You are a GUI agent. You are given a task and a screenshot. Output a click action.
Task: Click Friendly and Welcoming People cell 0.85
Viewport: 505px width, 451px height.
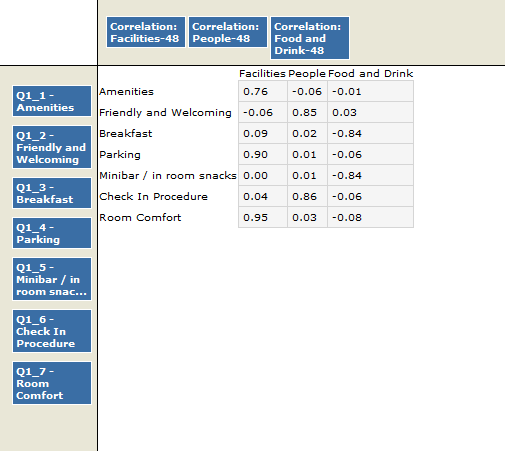point(307,112)
